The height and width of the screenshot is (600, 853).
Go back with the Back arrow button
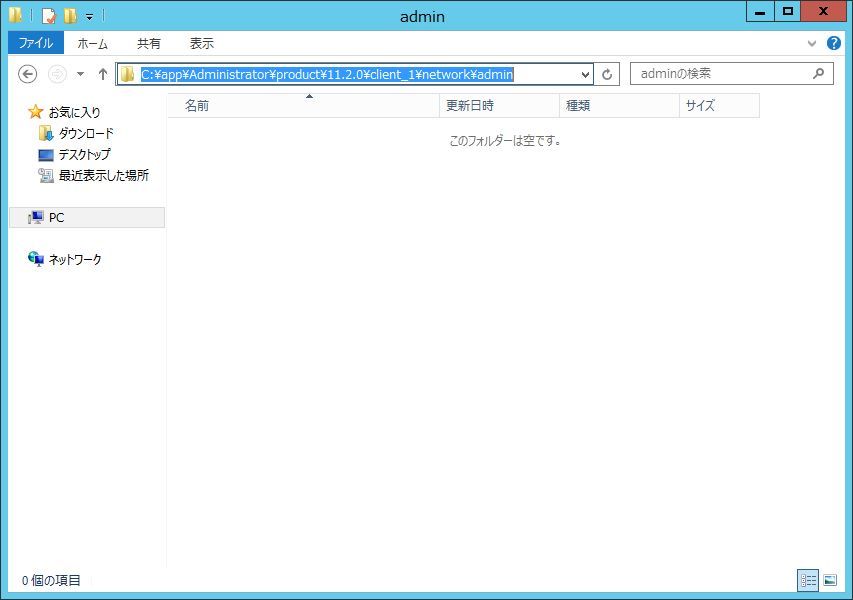(28, 74)
